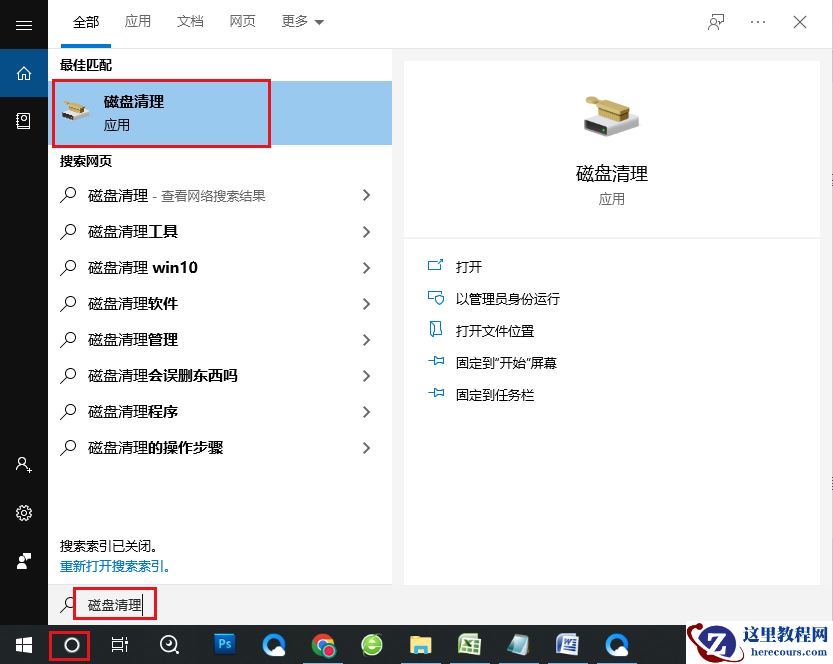Click the feedback icon near the top right

[716, 22]
